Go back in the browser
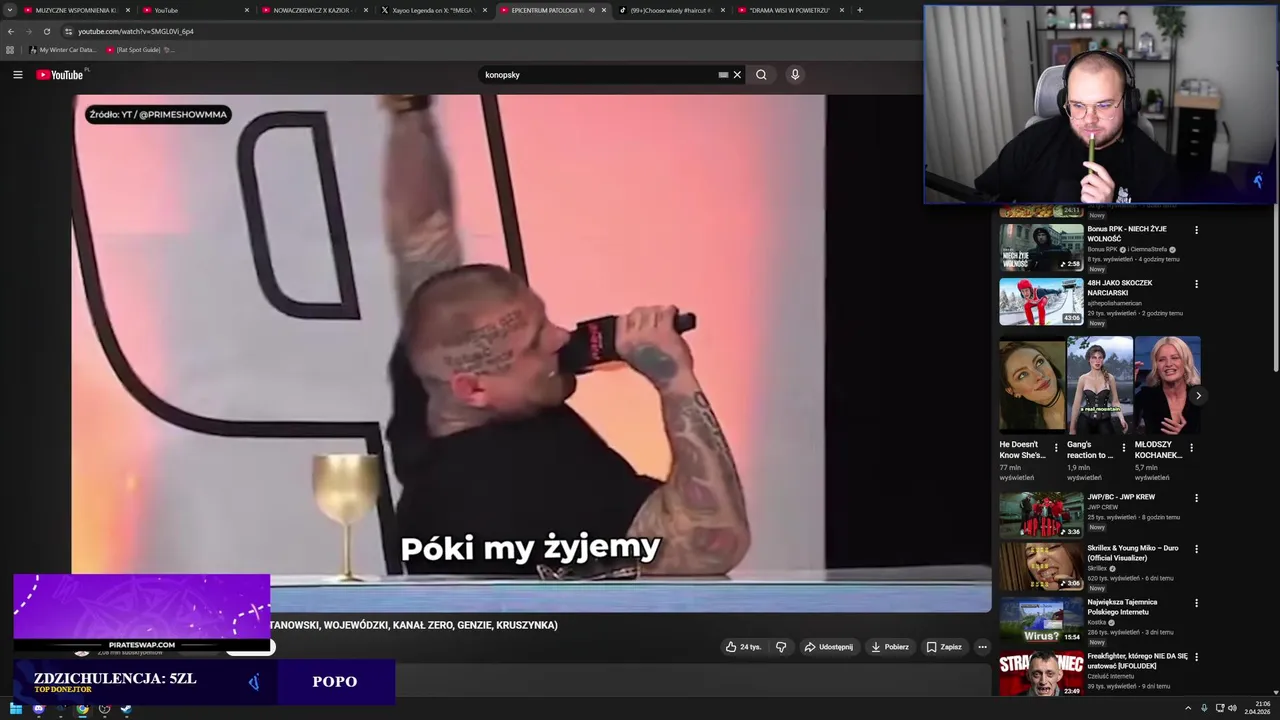 [11, 31]
